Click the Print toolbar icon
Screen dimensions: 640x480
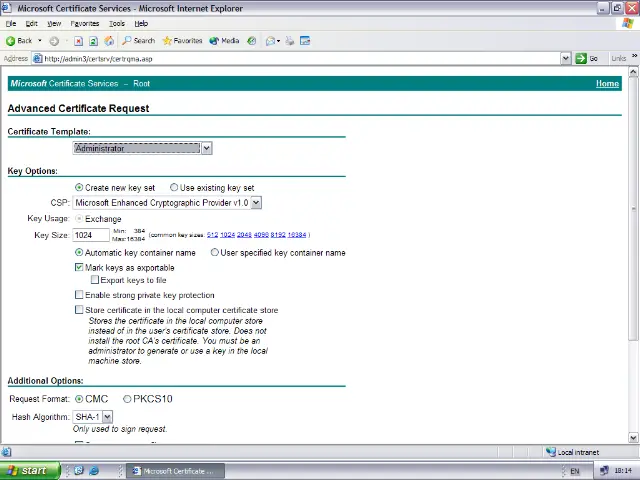point(290,41)
